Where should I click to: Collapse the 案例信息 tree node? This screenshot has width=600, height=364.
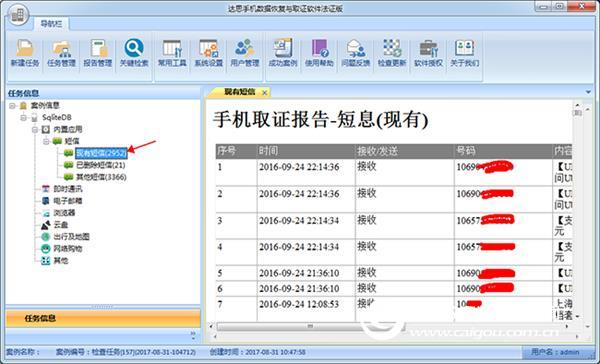pos(12,106)
